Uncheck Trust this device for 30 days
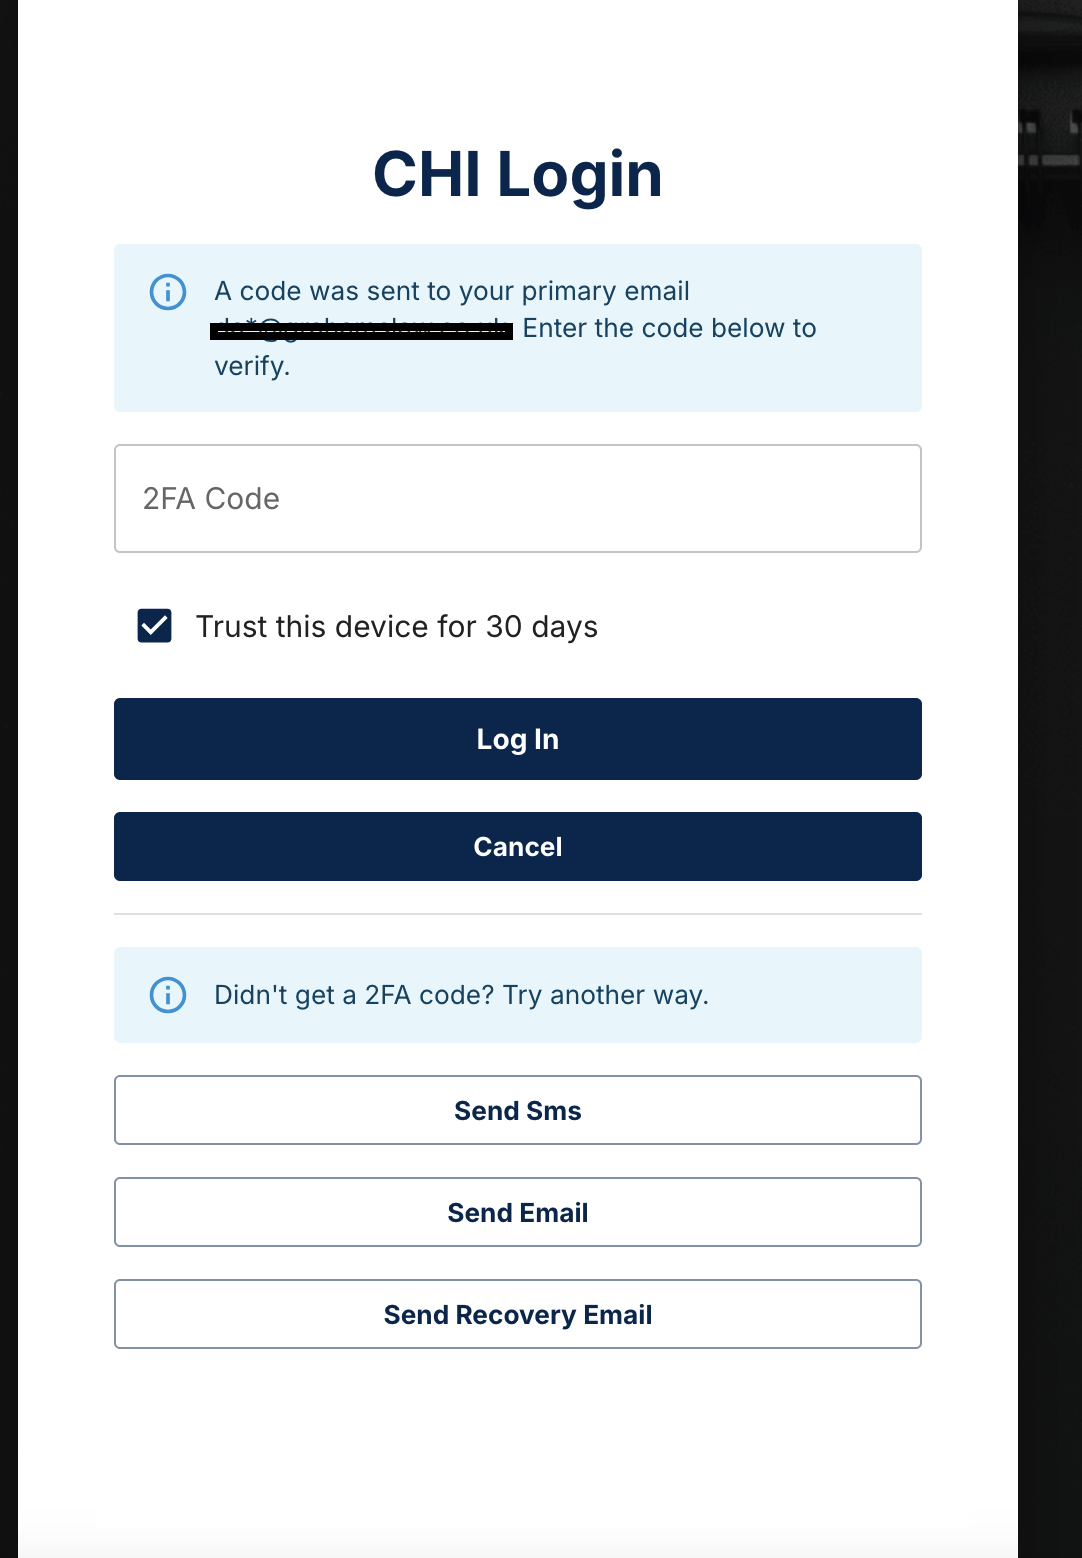Image resolution: width=1082 pixels, height=1558 pixels. pyautogui.click(x=155, y=626)
